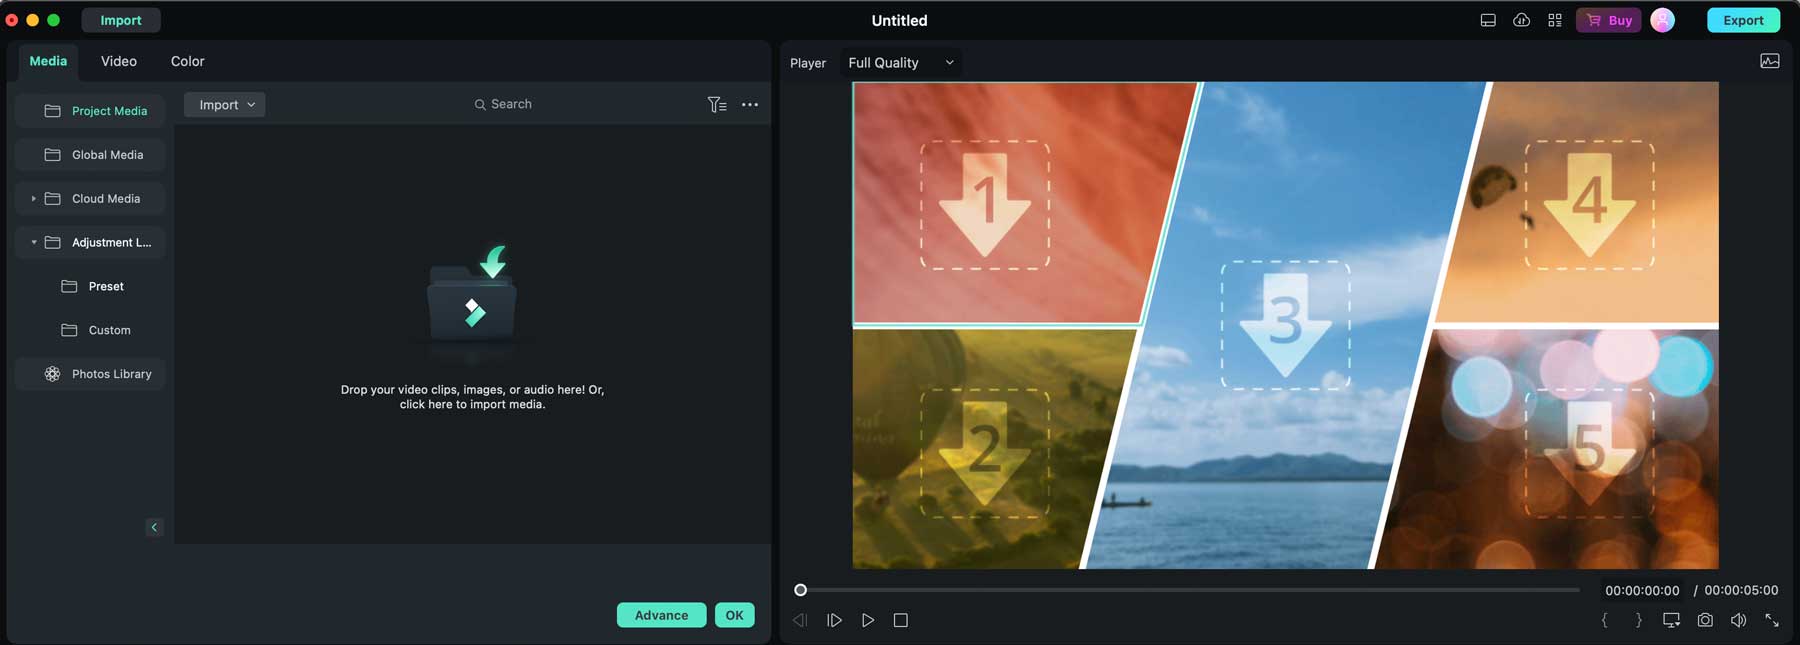Switch to the Color tab
The image size is (1800, 645).
point(187,61)
